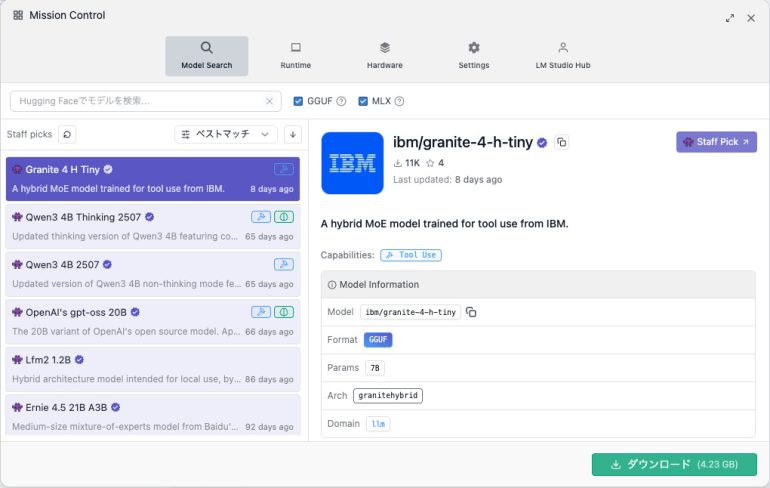Open the Hardware tab
Image resolution: width=770 pixels, height=488 pixels.
(x=385, y=56)
